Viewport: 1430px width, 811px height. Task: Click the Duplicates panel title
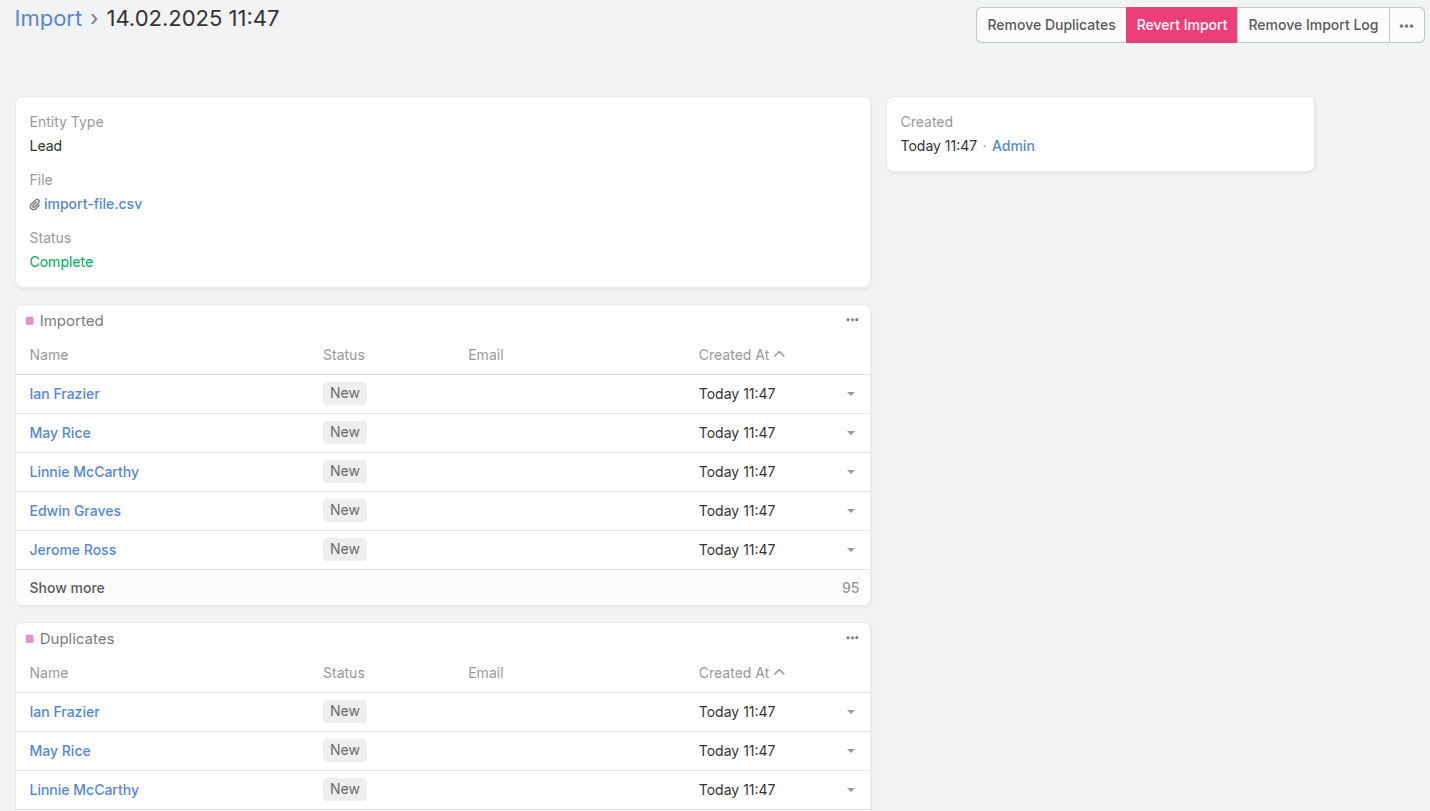point(77,639)
